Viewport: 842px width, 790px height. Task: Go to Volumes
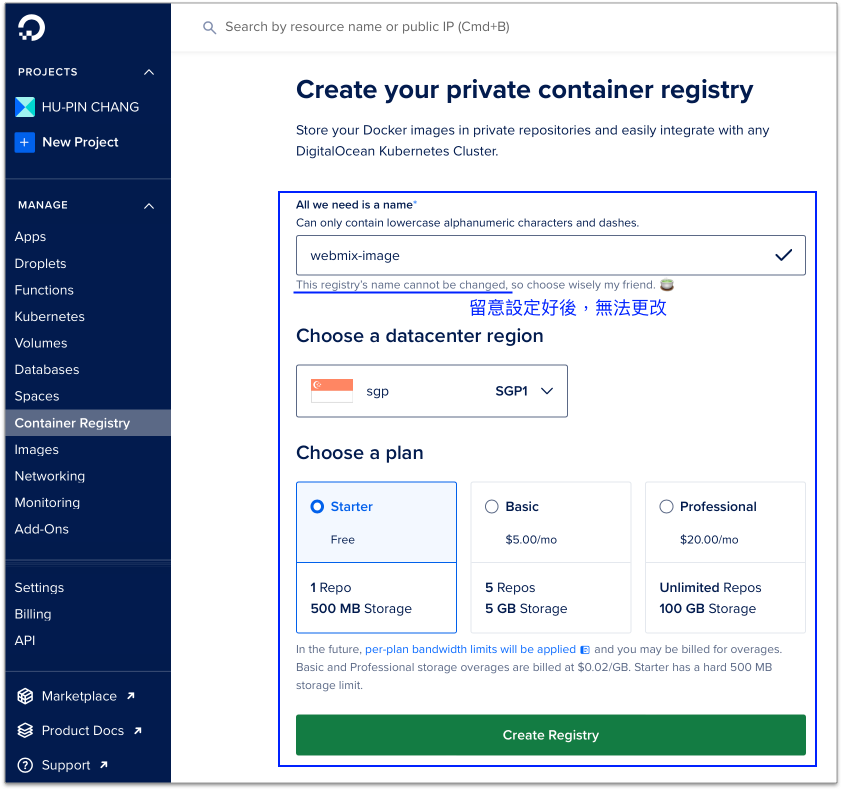coord(41,343)
